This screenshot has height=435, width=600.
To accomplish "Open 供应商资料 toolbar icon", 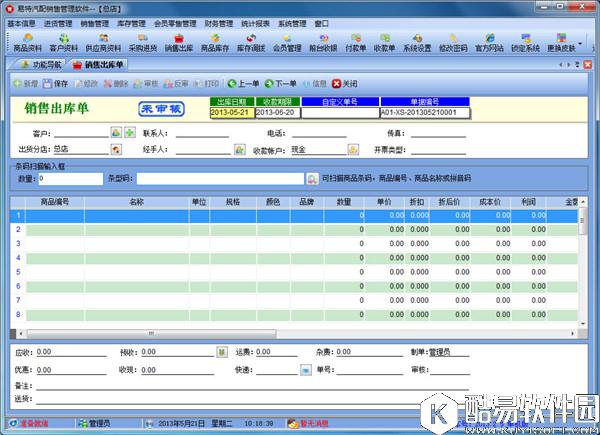I will point(103,43).
